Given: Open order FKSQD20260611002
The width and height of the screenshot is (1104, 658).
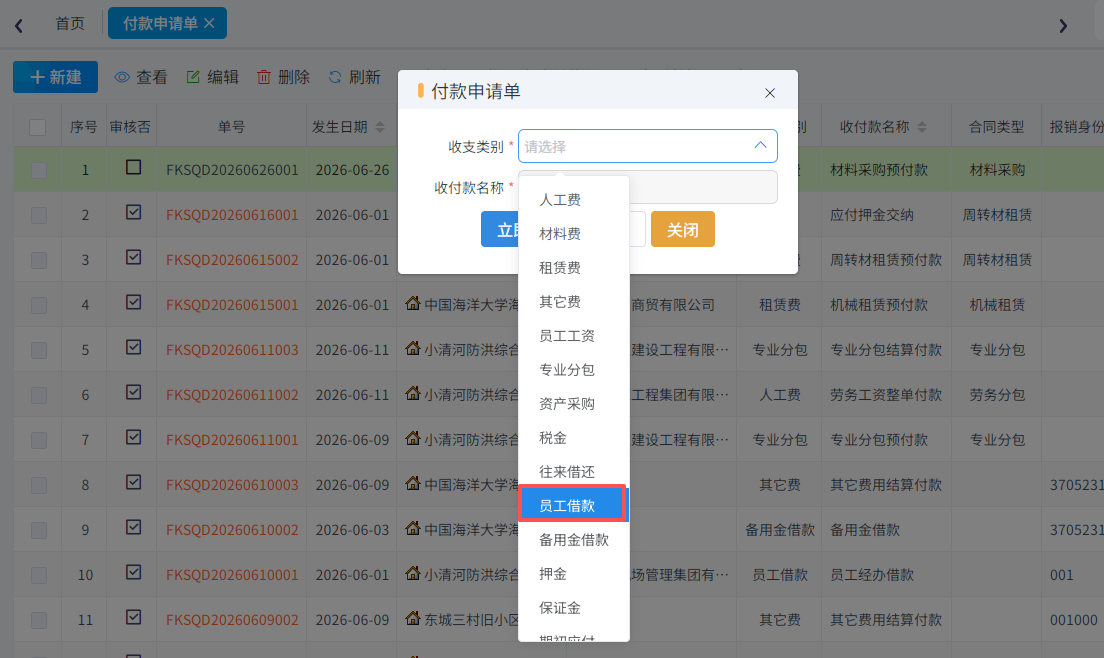Looking at the screenshot, I should click(x=232, y=396).
